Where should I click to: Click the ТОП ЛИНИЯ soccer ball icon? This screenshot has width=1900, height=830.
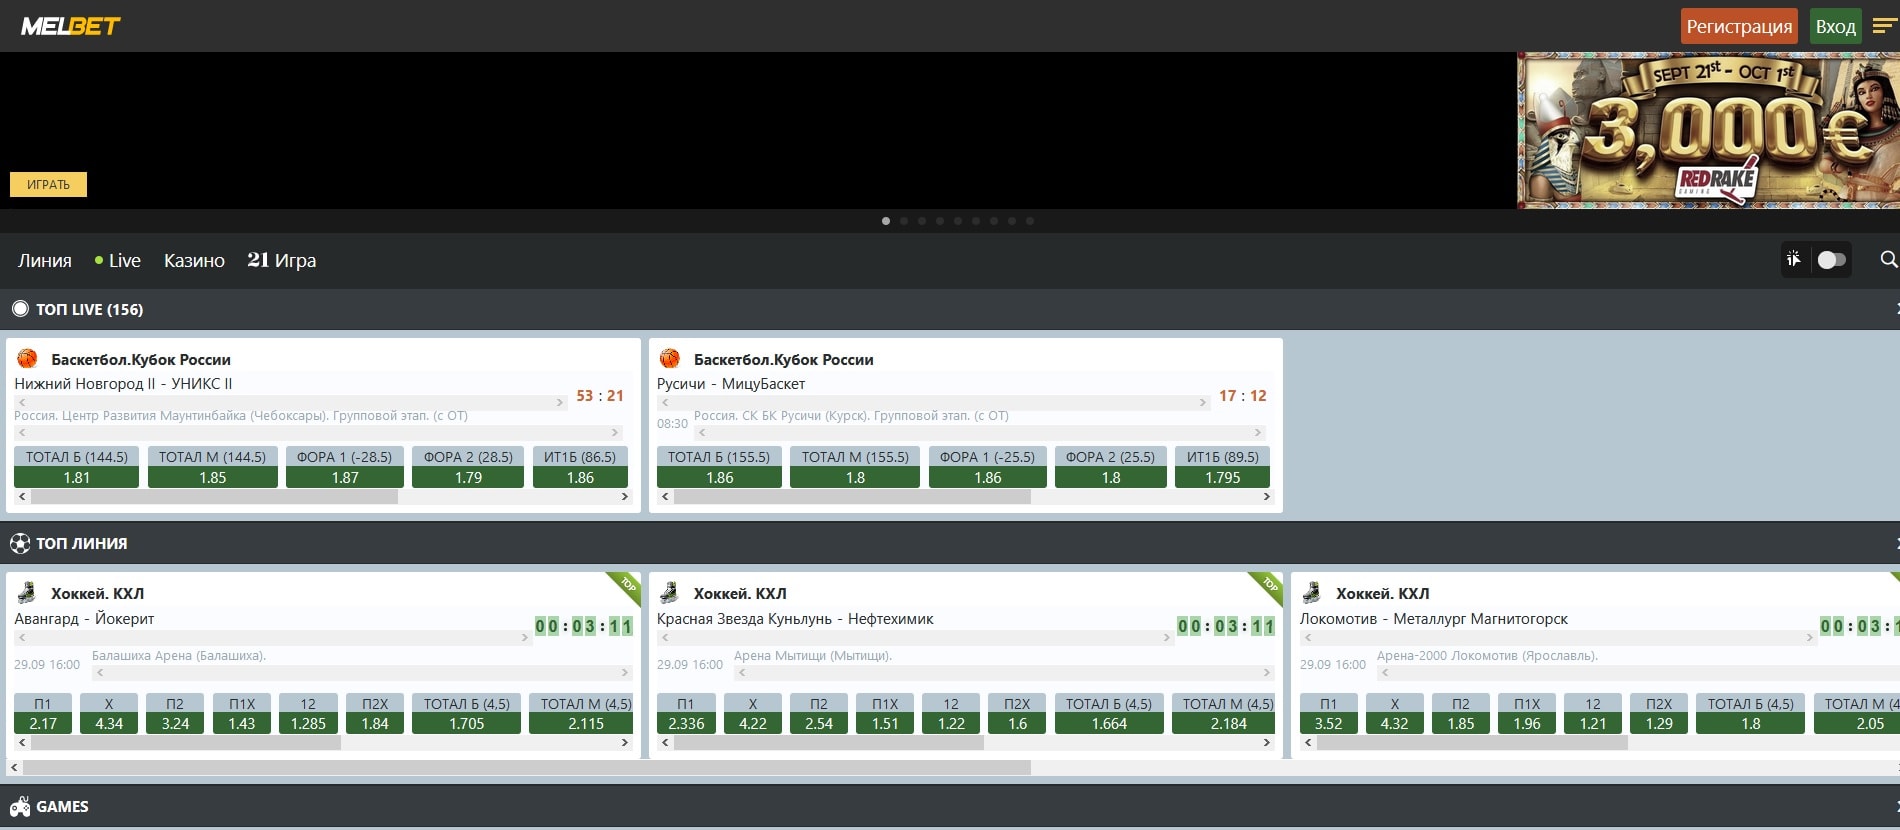(x=20, y=543)
